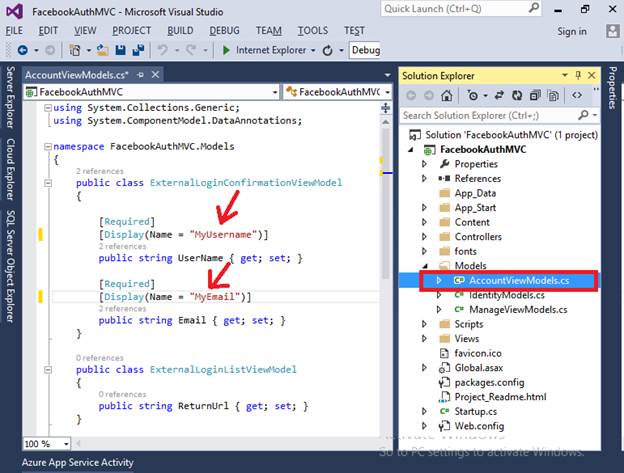Click the Save toolbar icon
Viewport: 624px width, 473px height.
coord(120,50)
